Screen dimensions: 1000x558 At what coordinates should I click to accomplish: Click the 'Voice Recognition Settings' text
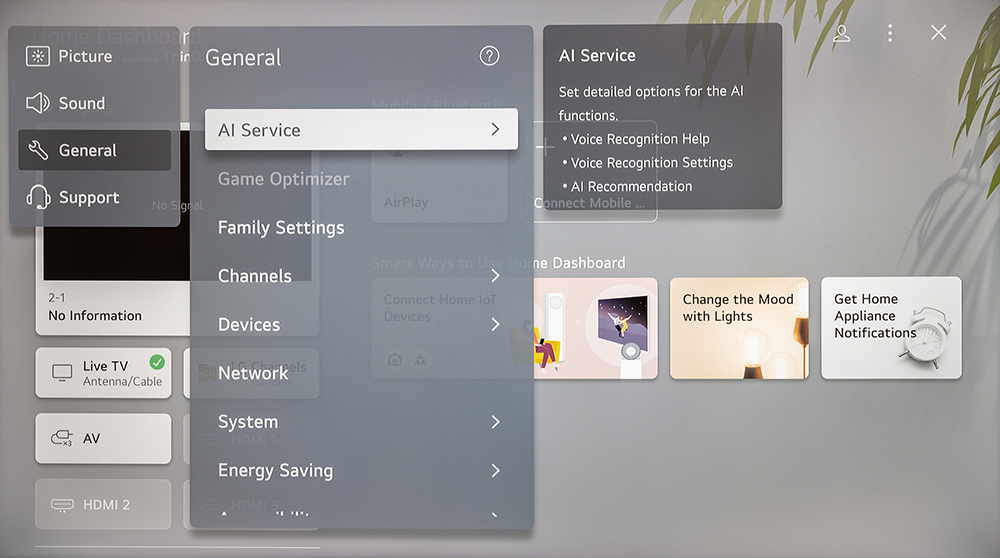pos(651,163)
